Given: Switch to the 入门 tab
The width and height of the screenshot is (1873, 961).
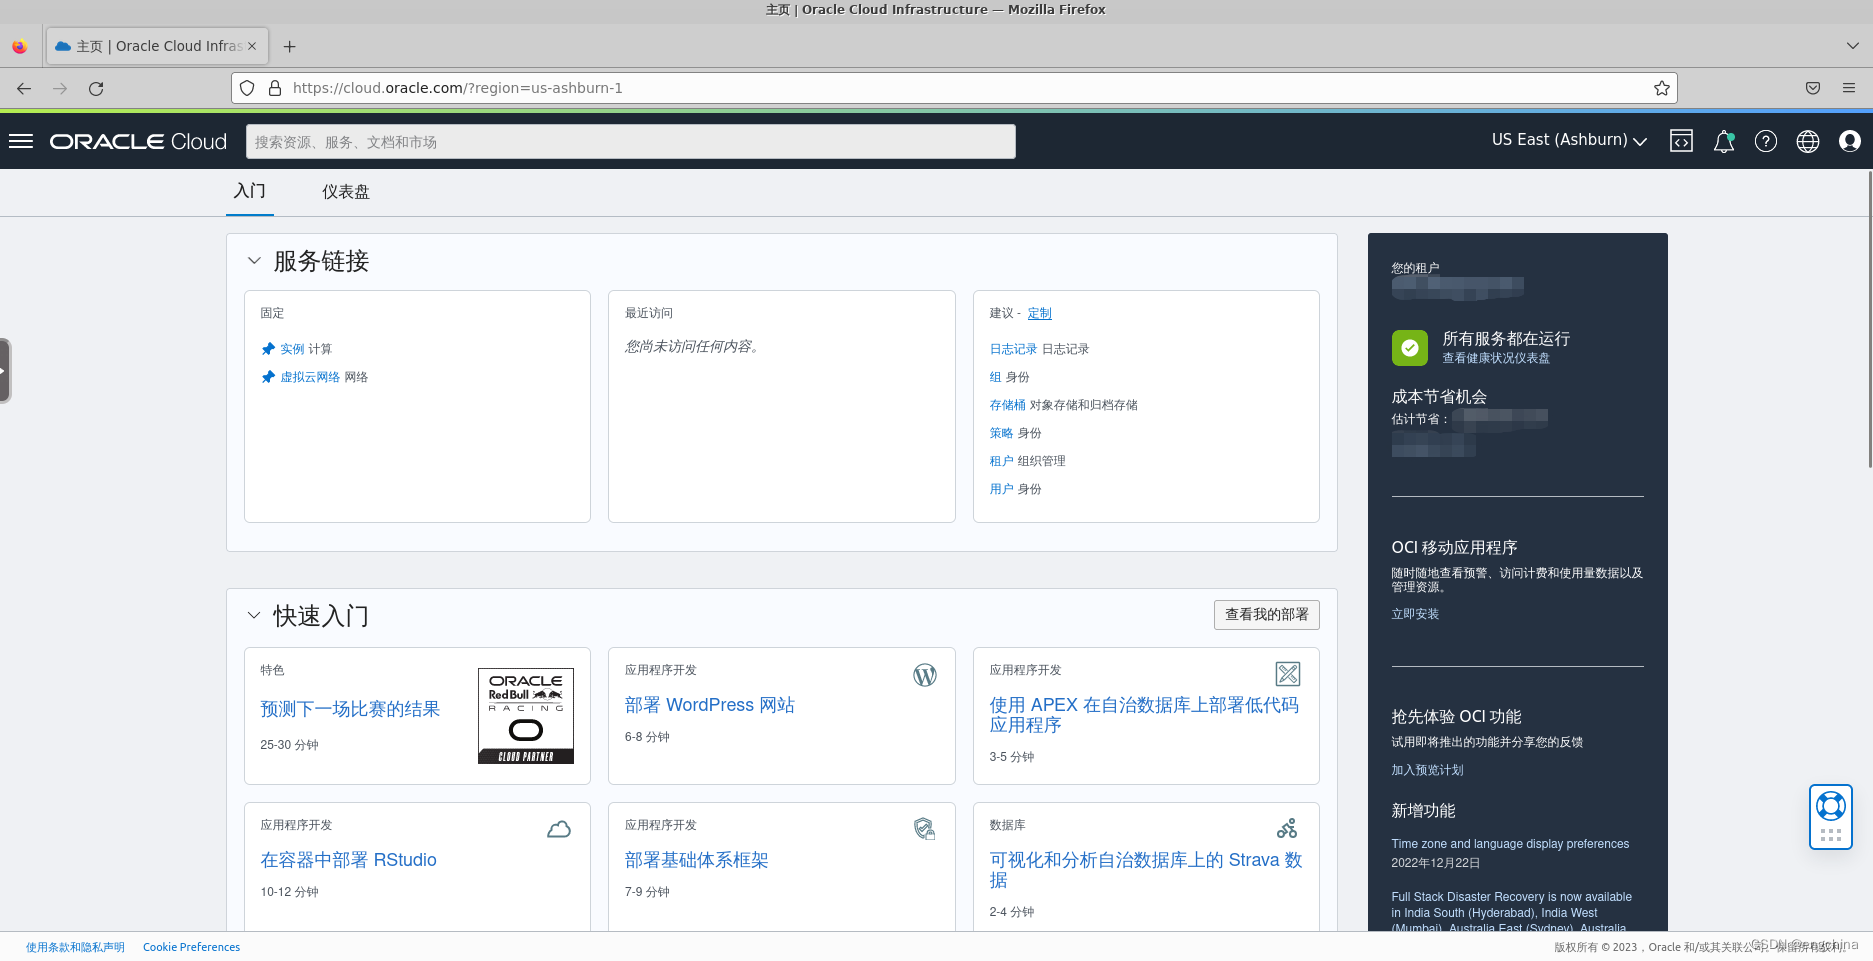Looking at the screenshot, I should pyautogui.click(x=249, y=191).
